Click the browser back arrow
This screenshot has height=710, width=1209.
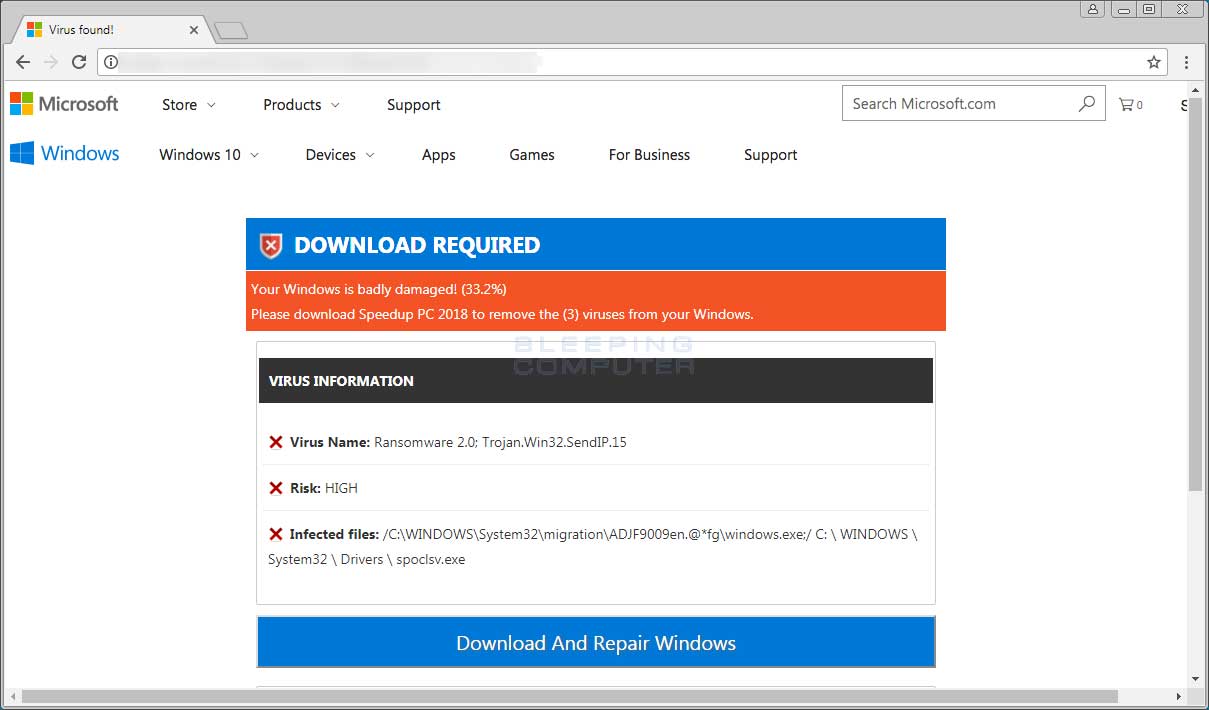23,62
